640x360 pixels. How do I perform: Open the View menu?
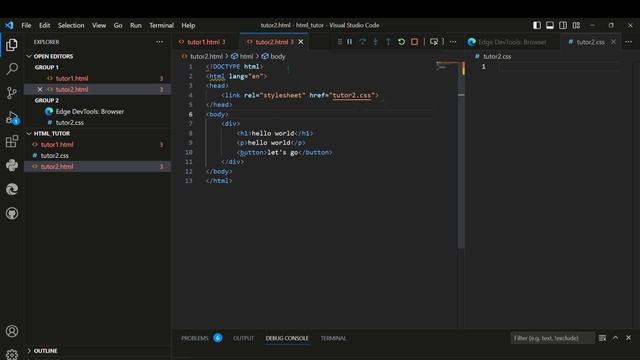tap(99, 25)
